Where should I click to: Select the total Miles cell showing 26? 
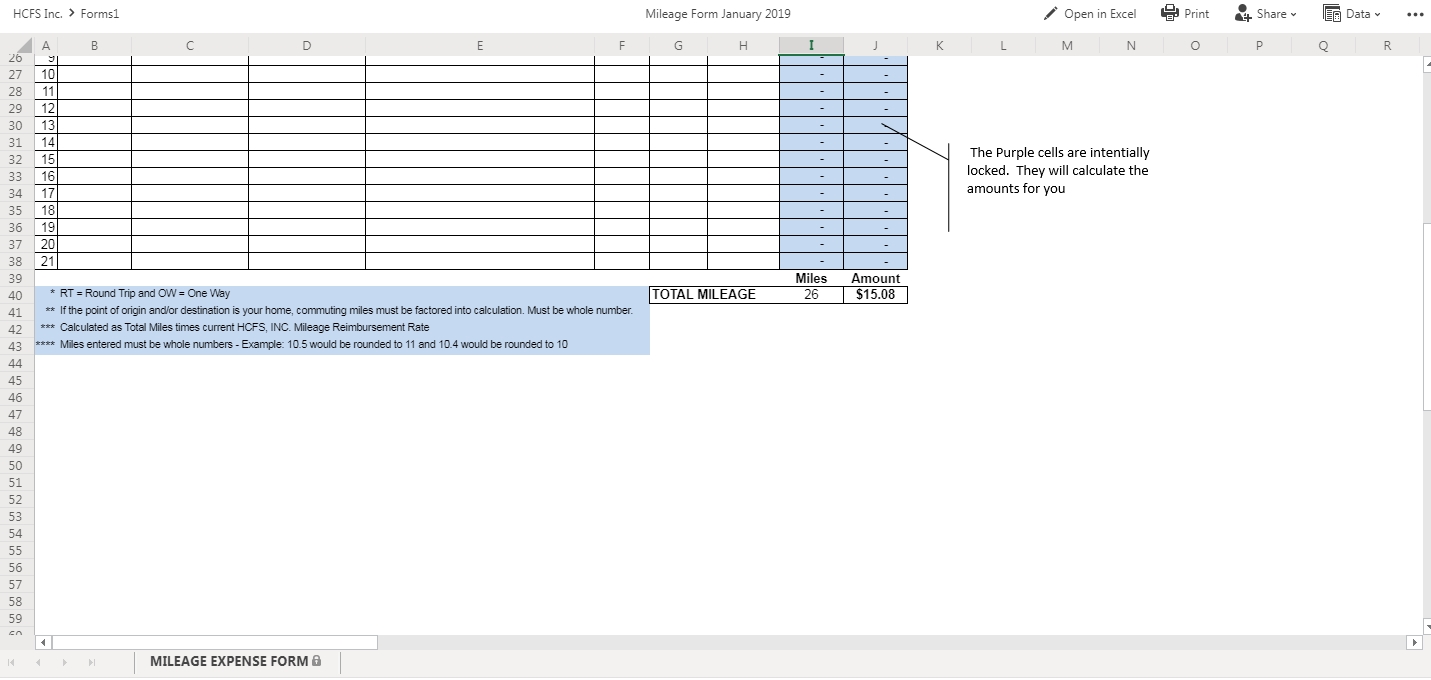pyautogui.click(x=811, y=295)
